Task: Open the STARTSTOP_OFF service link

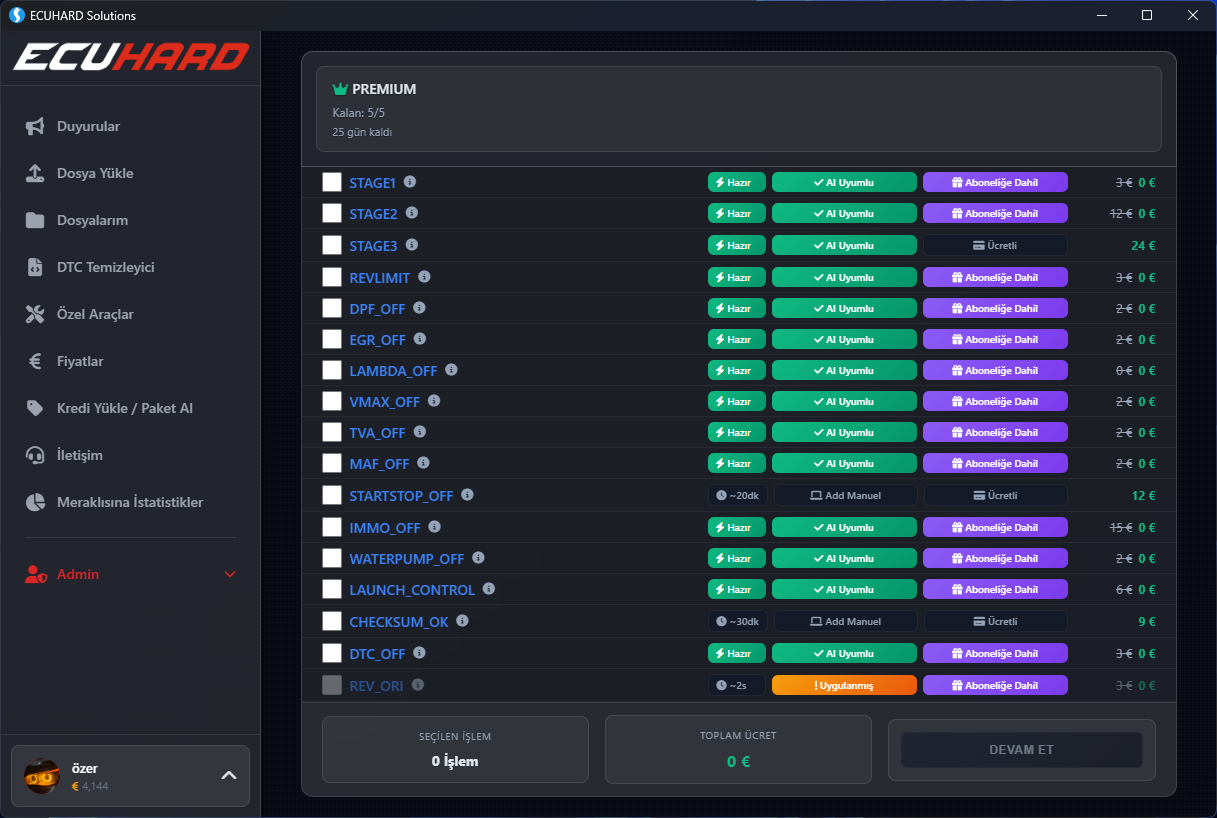Action: coord(400,495)
